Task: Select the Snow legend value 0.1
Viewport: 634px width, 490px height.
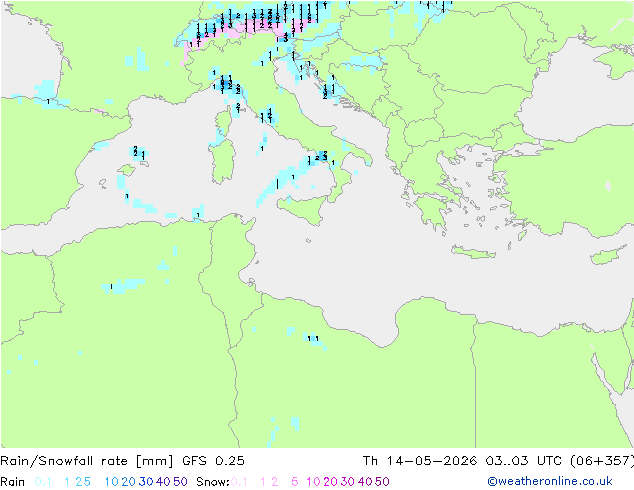Action: tap(240, 482)
